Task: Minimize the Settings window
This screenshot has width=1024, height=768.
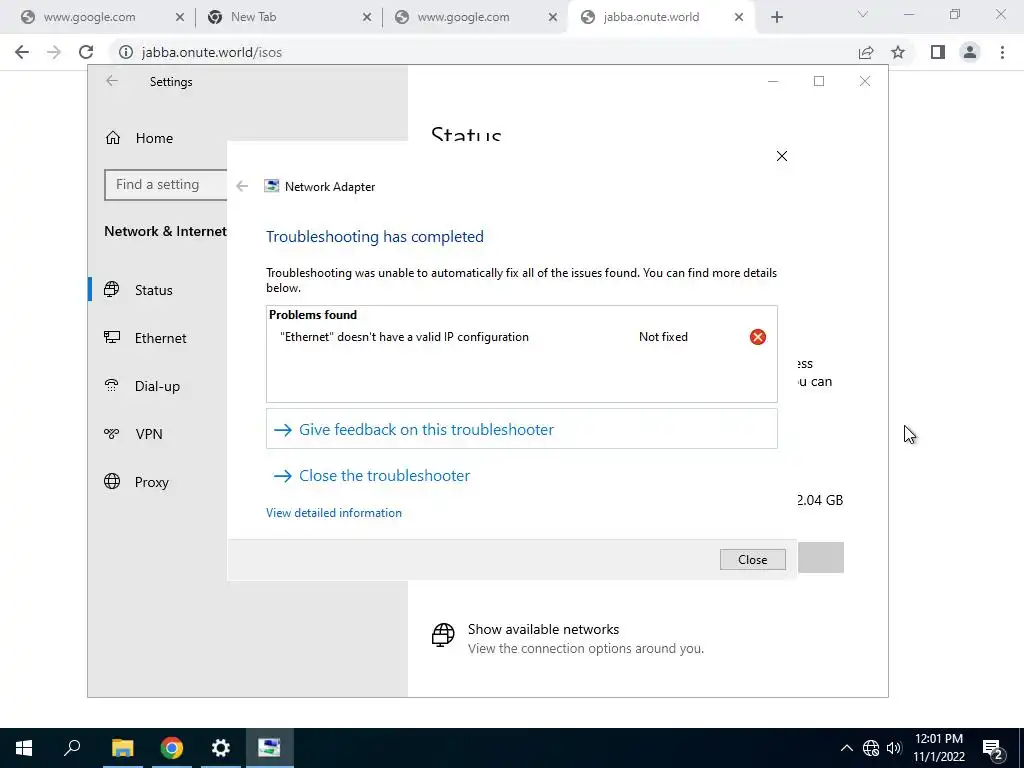Action: pyautogui.click(x=773, y=81)
